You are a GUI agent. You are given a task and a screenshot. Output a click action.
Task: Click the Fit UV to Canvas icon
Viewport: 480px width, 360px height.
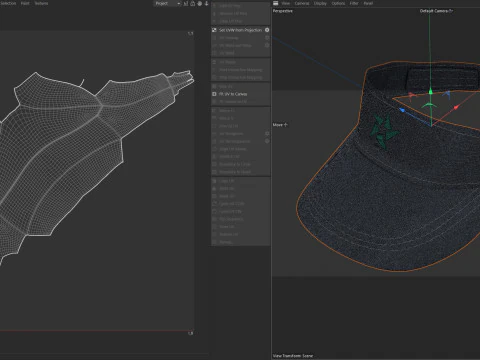point(214,94)
